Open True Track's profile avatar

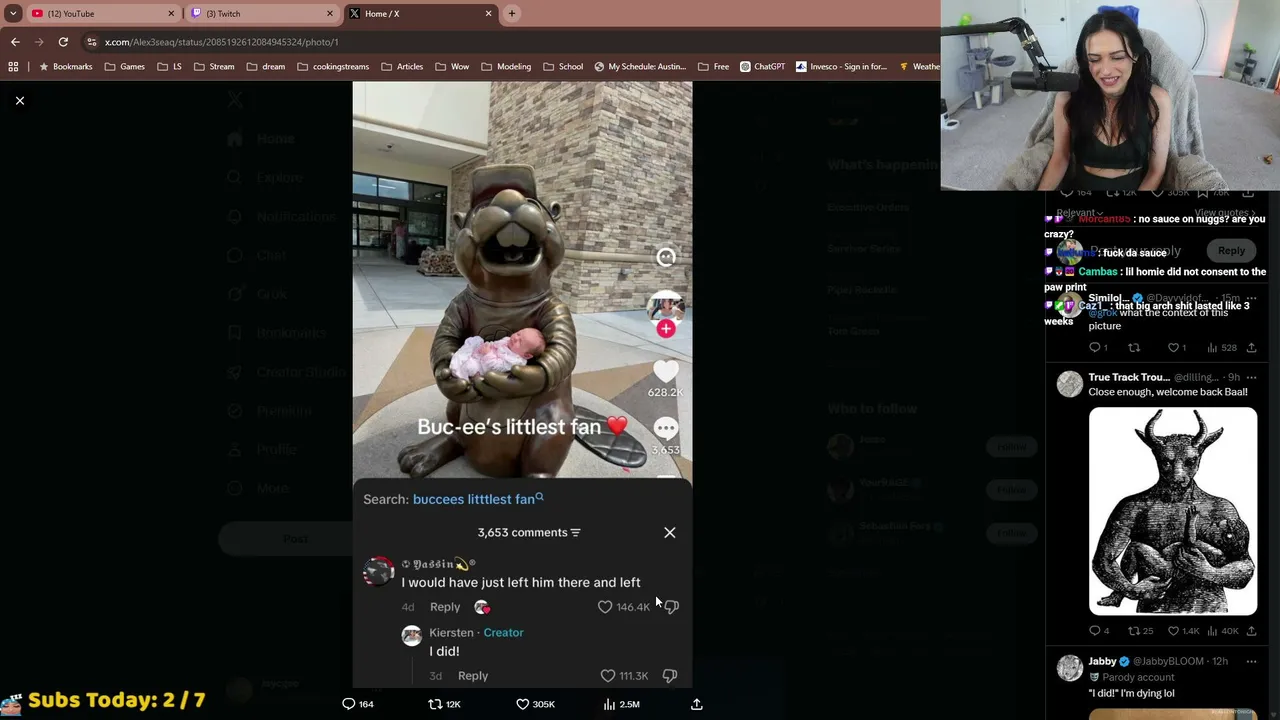tap(1069, 384)
